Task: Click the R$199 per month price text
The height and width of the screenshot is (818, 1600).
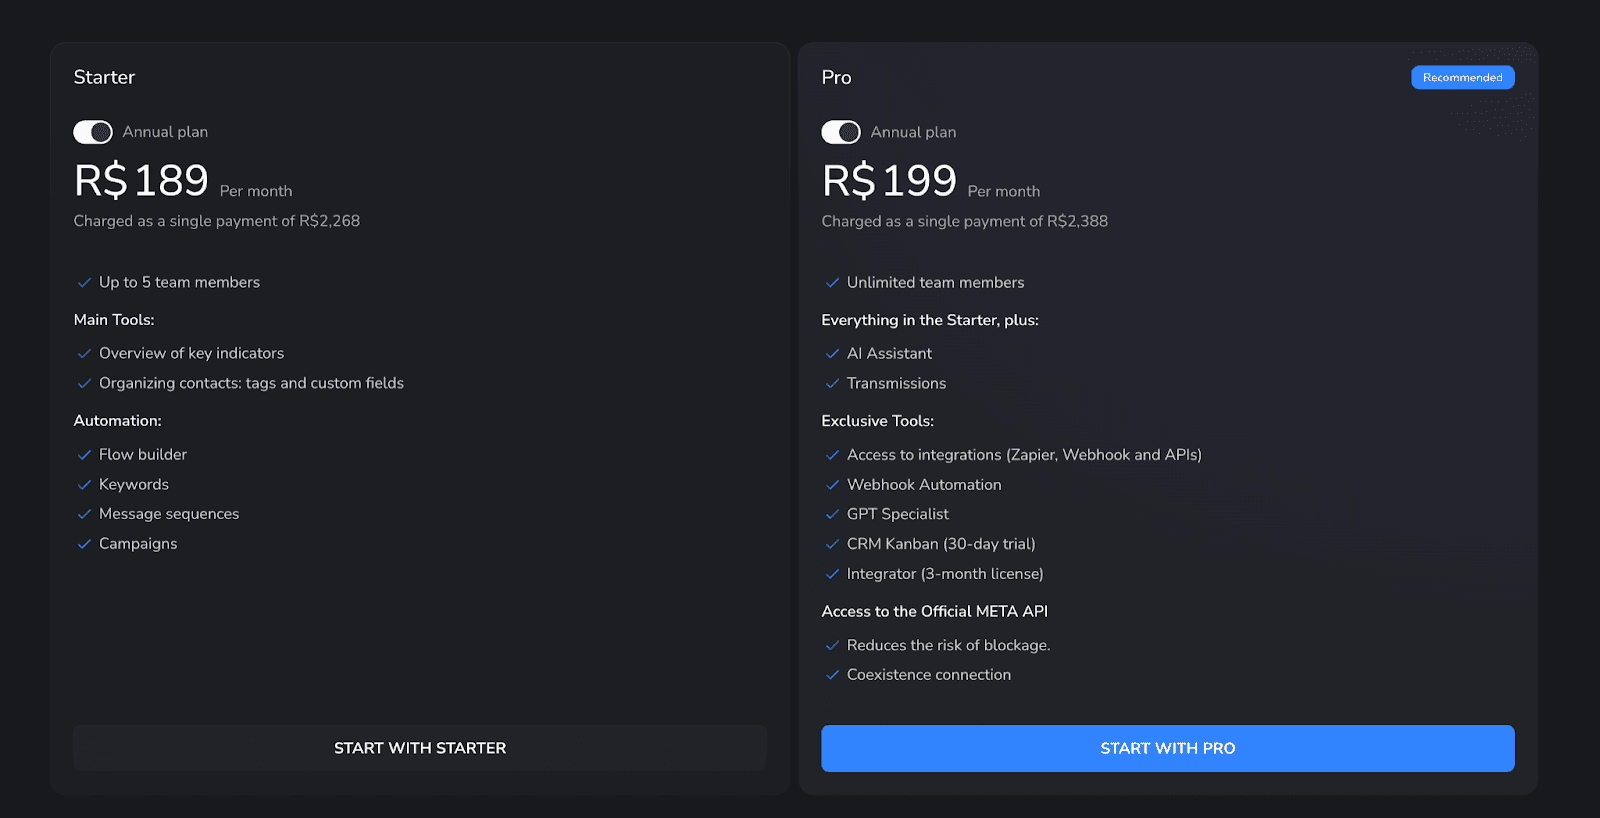Action: (x=888, y=181)
